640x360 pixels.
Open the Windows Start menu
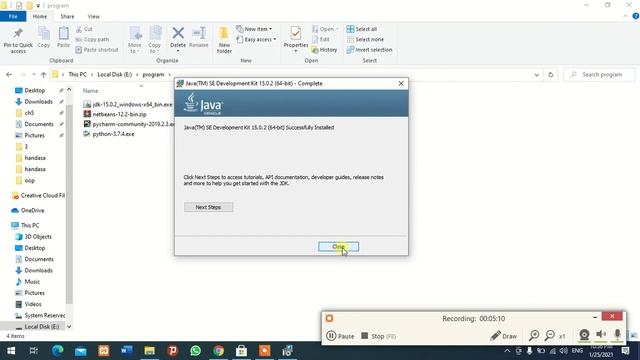point(11,351)
